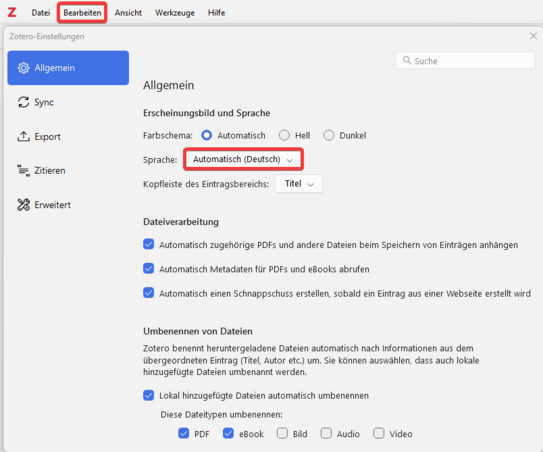Select the Hell color scheme
543x452 pixels.
(284, 135)
